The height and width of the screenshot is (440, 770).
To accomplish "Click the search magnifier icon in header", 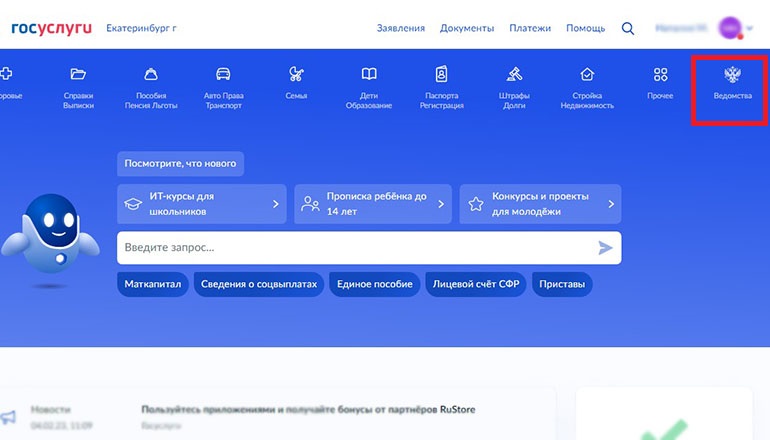I will 628,28.
